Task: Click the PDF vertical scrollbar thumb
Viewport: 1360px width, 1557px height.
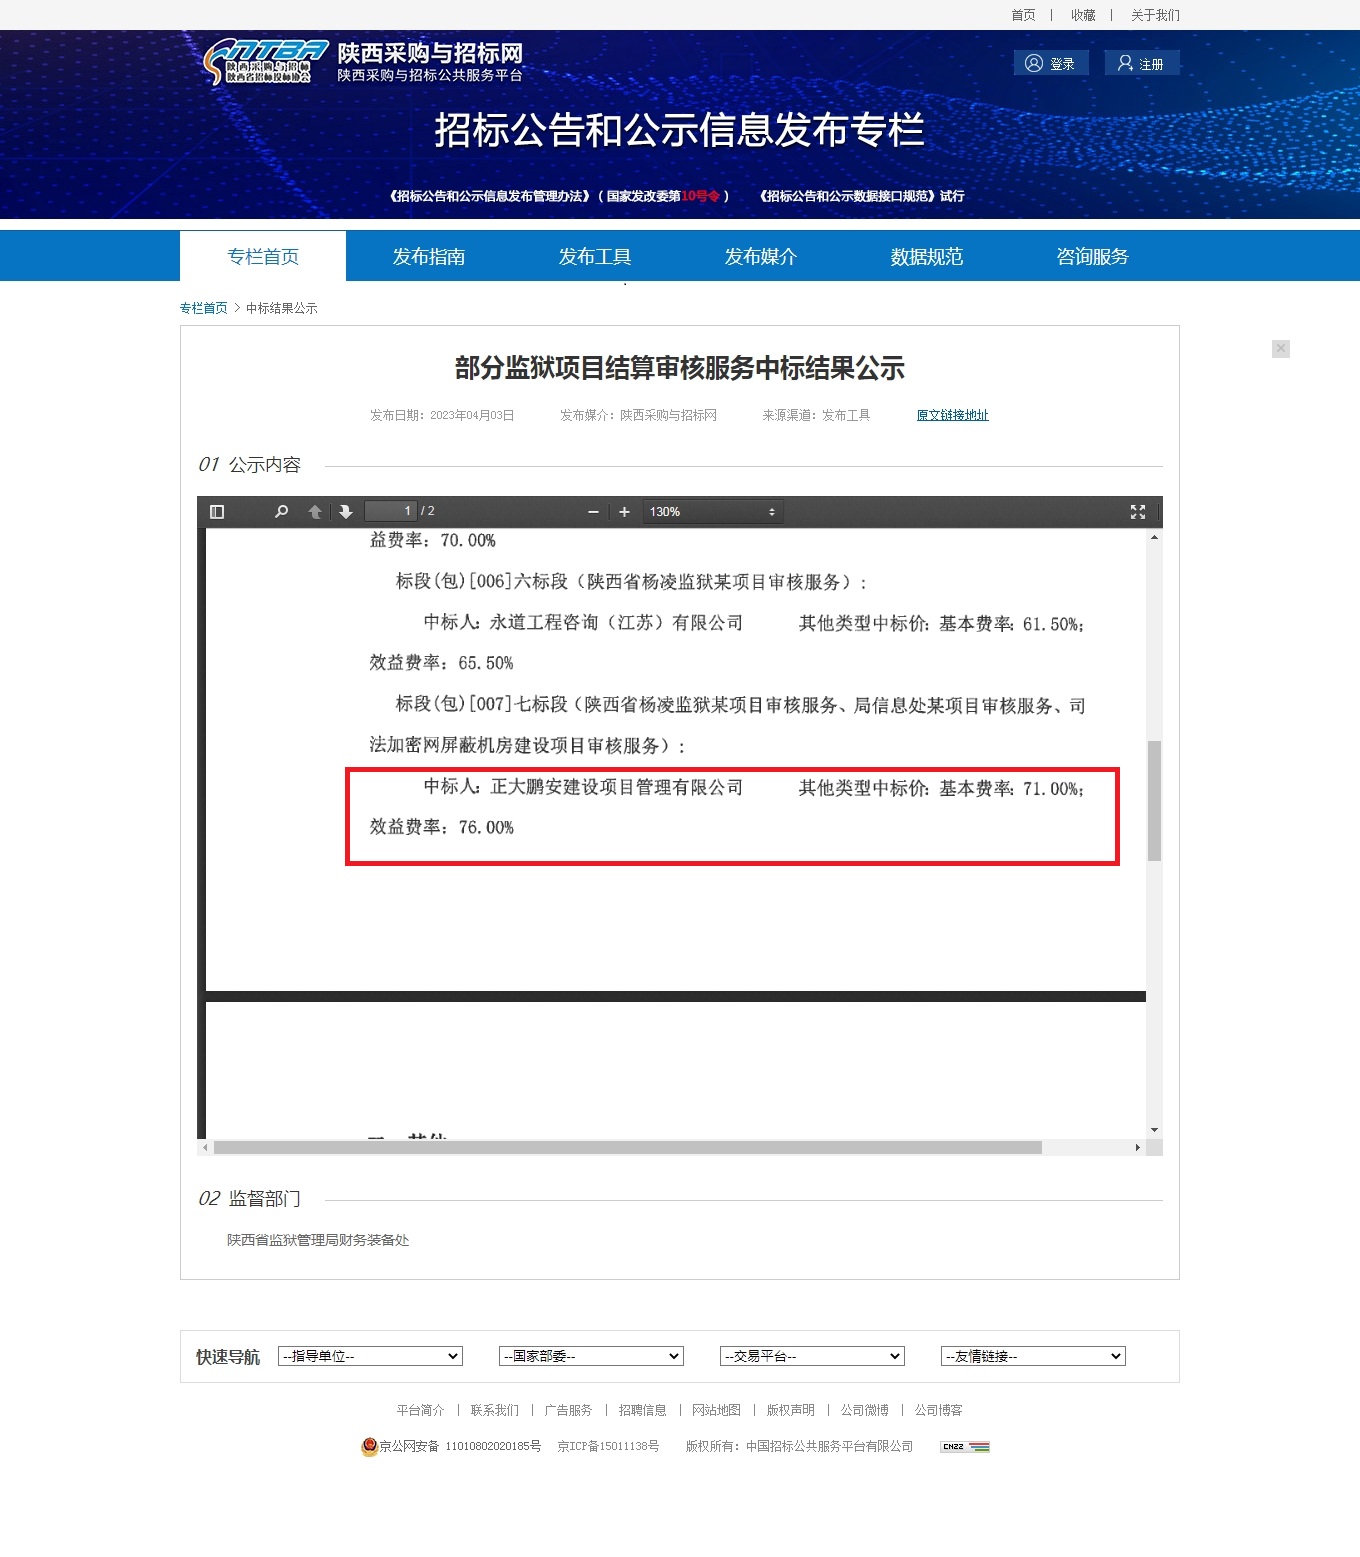Action: click(1154, 800)
